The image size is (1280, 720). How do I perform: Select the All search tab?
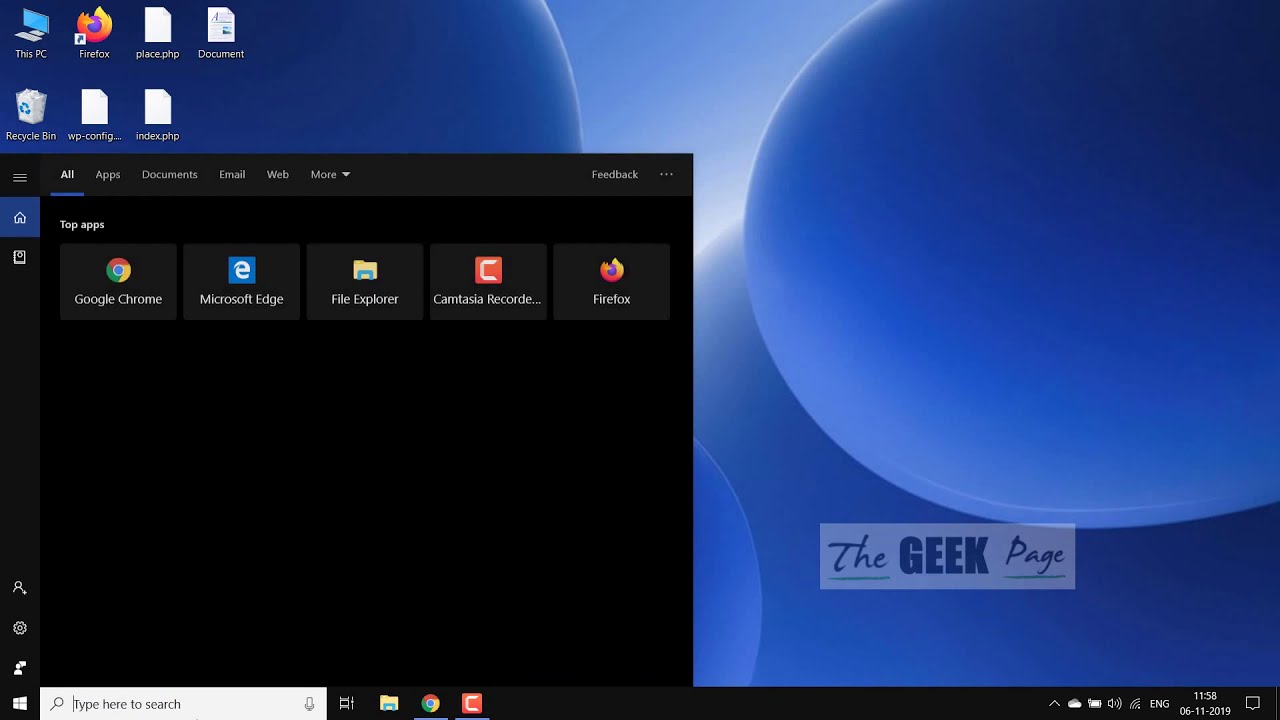pyautogui.click(x=67, y=174)
